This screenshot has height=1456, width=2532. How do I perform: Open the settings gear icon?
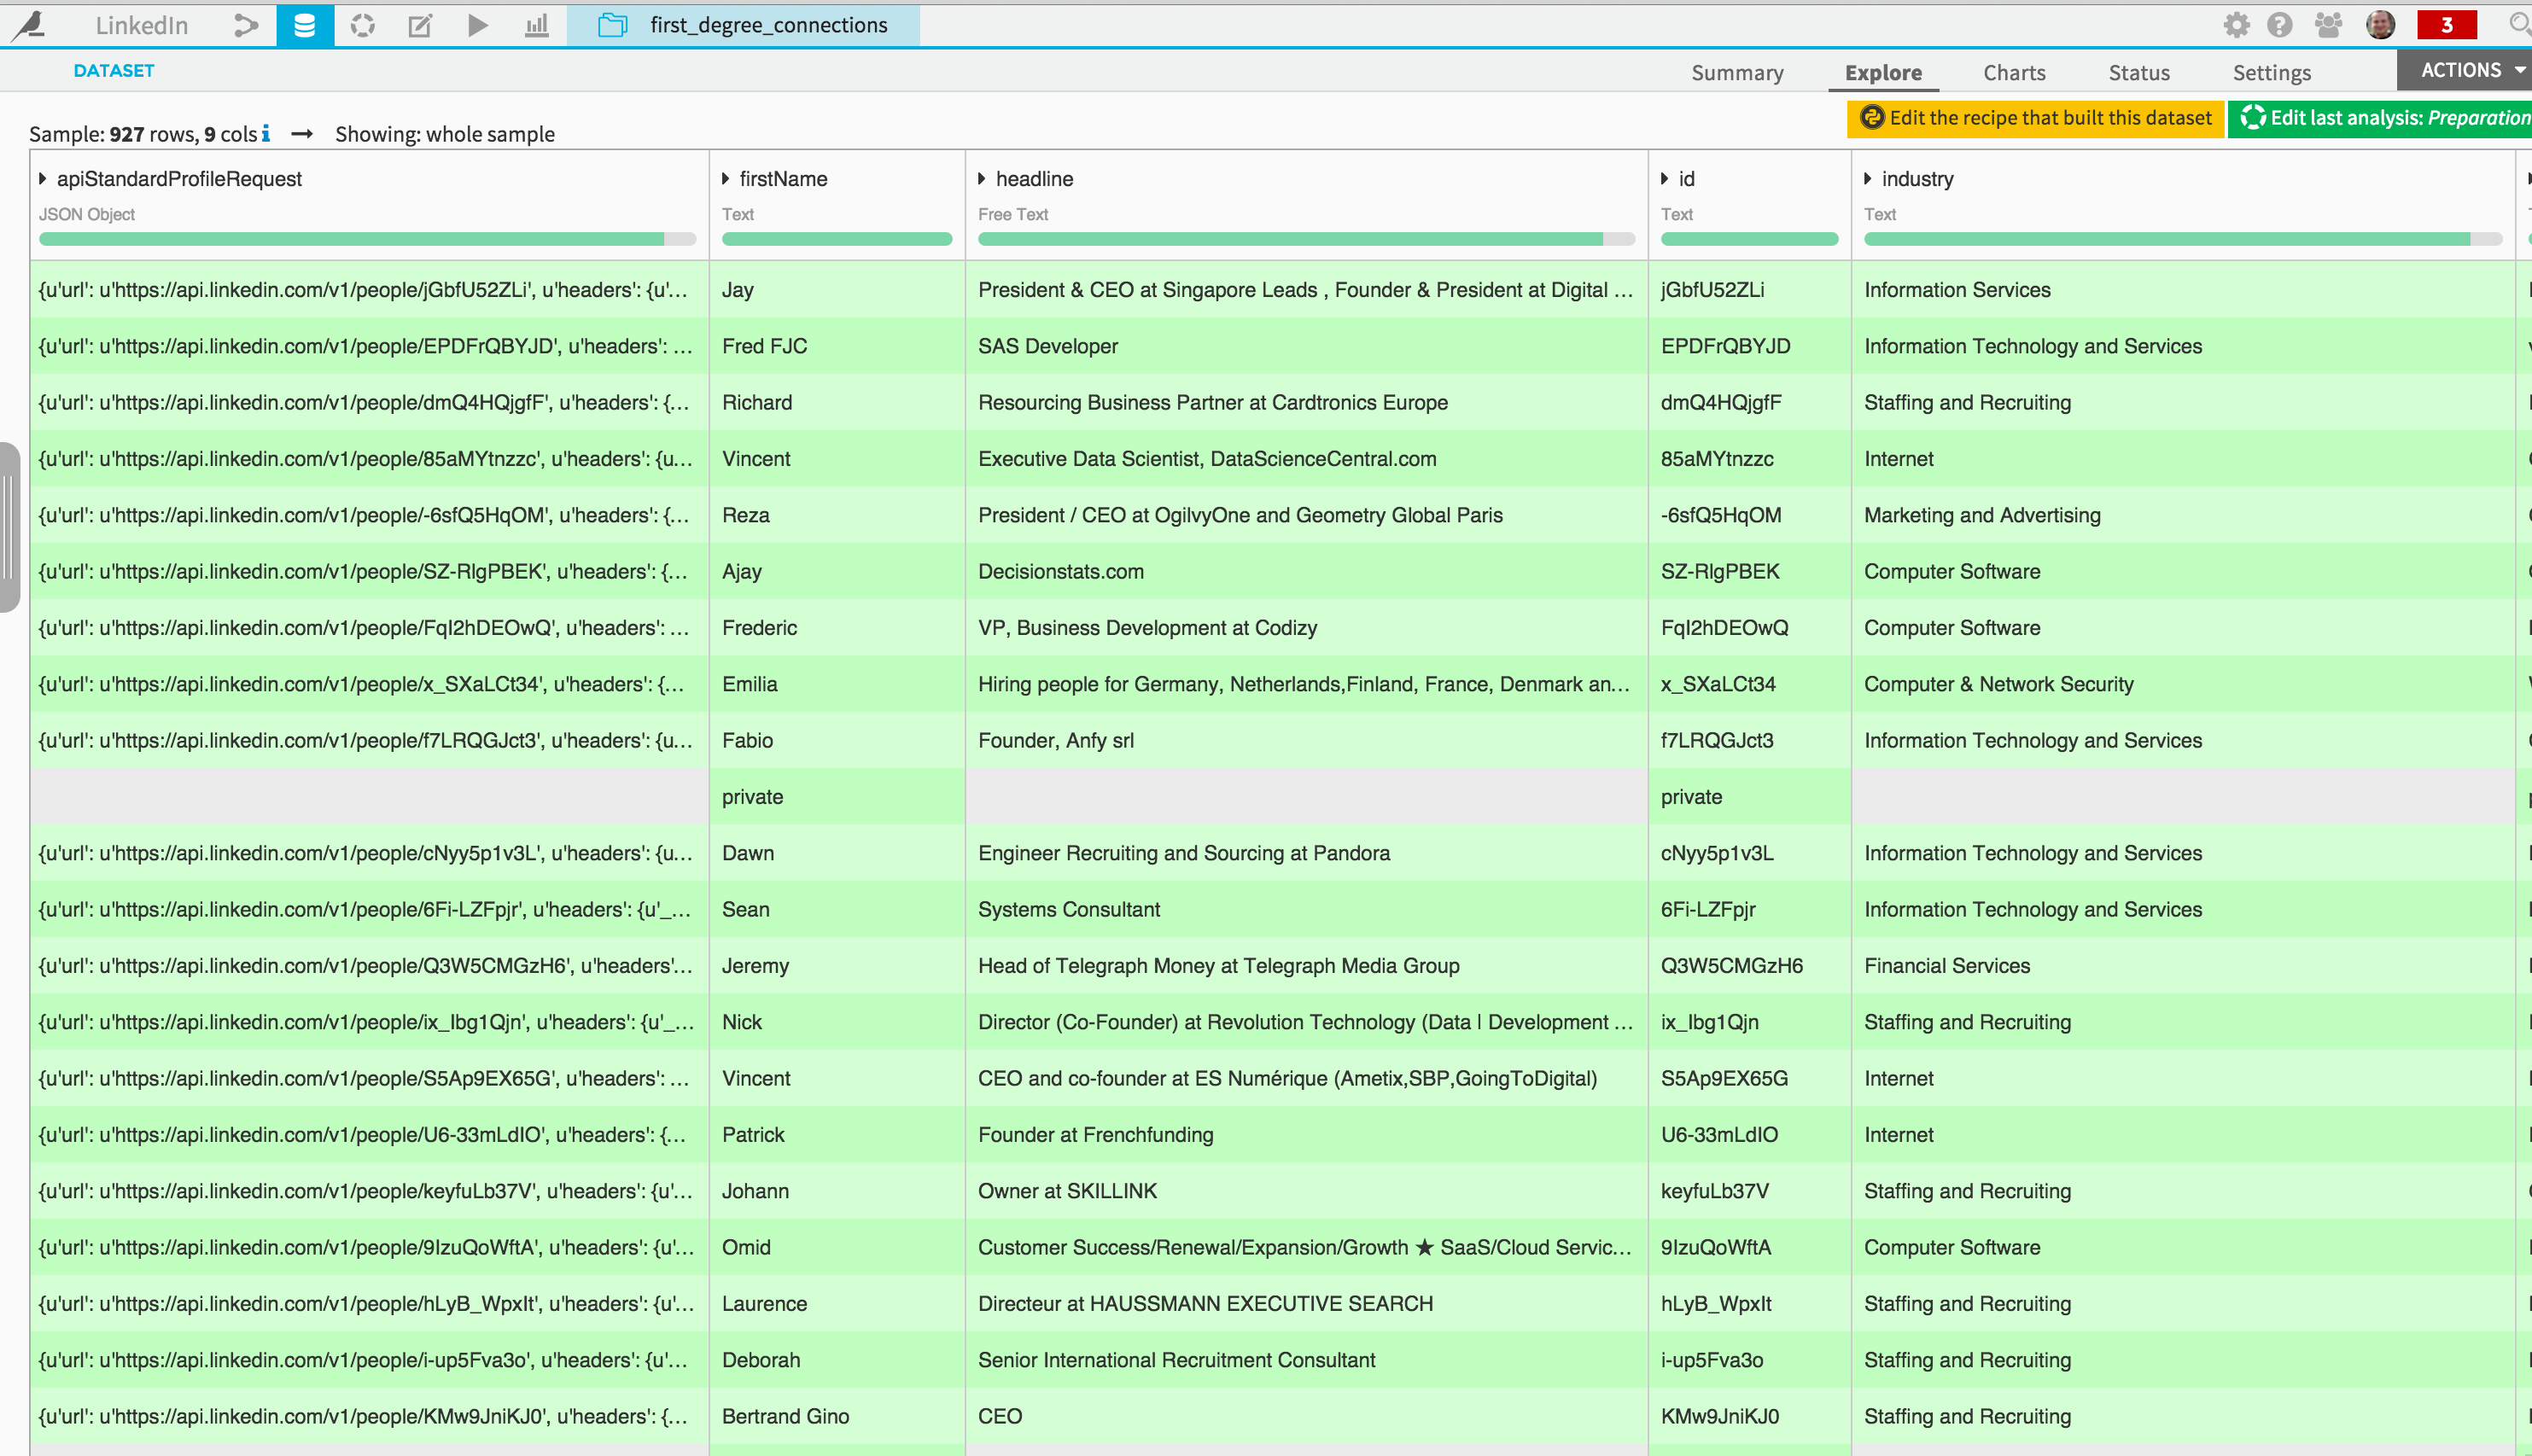[x=2237, y=25]
